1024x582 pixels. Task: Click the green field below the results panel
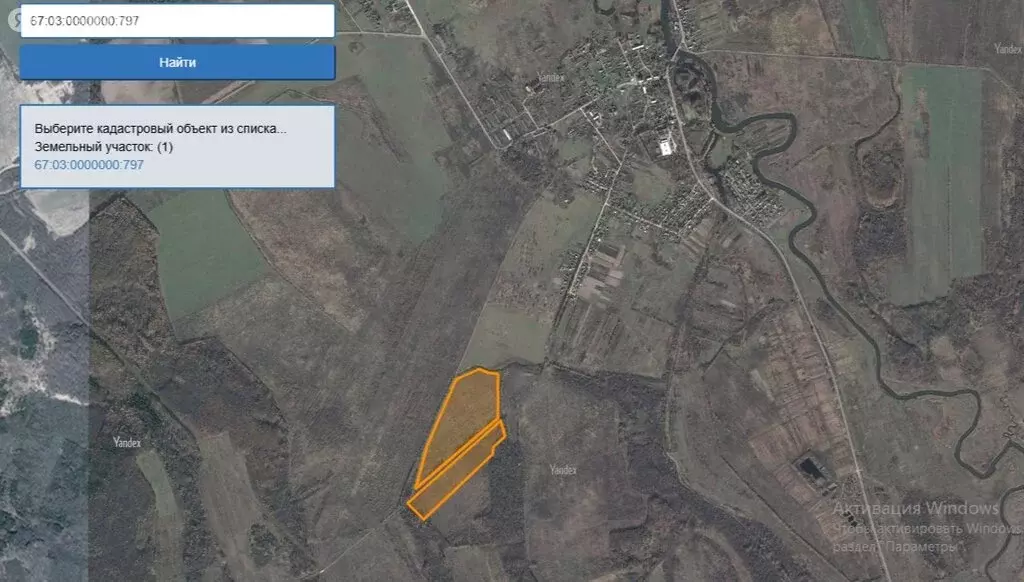(203, 250)
